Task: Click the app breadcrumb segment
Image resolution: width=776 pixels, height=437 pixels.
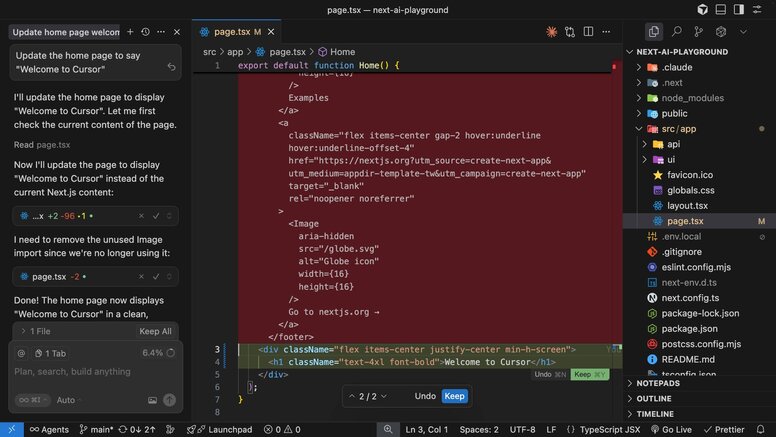Action: (x=235, y=52)
